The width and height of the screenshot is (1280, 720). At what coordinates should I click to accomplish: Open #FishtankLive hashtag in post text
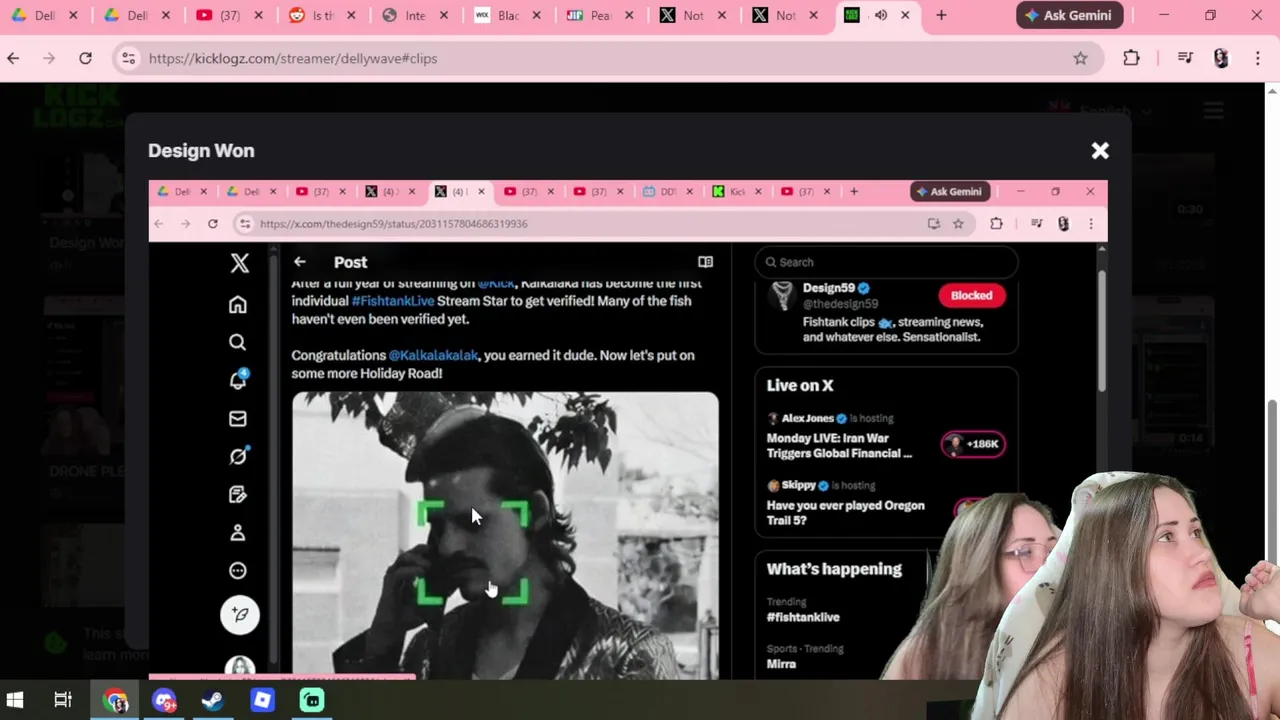point(393,301)
